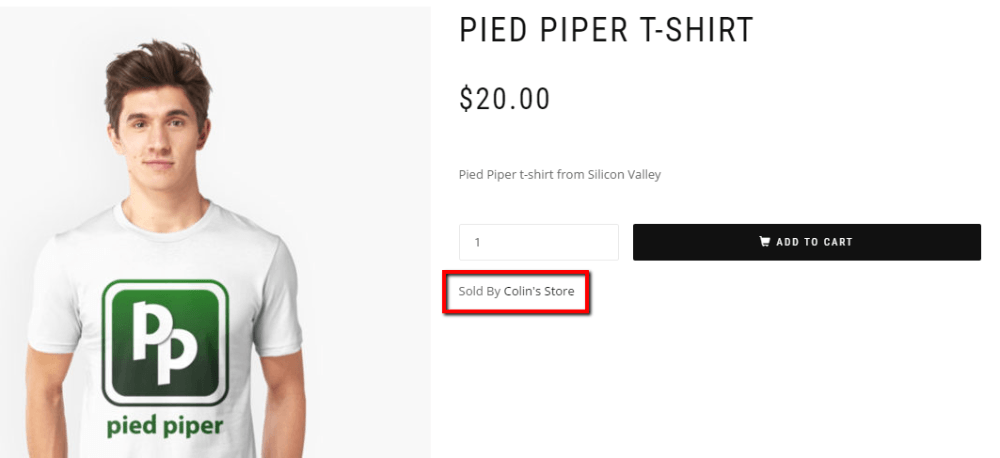The height and width of the screenshot is (458, 1000).
Task: Click the Pied Piper T-Shirt product title
Action: [x=605, y=31]
